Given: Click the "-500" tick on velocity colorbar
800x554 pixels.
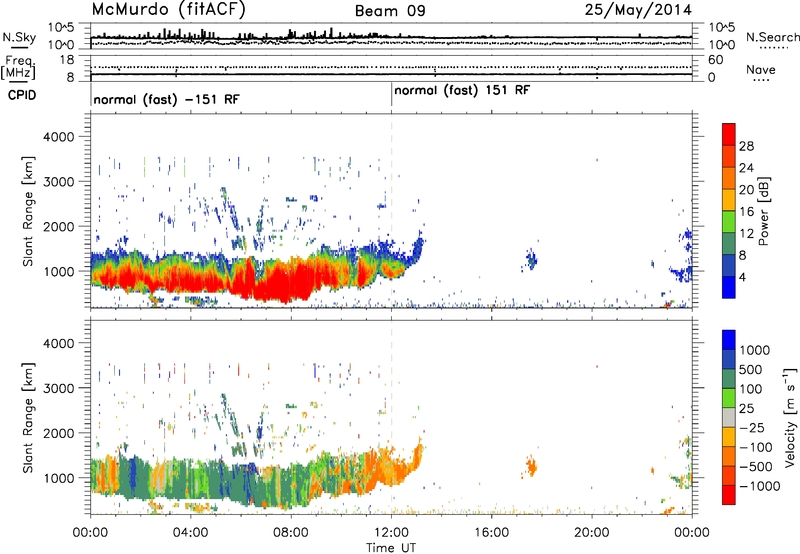Looking at the screenshot, I should pyautogui.click(x=755, y=466).
